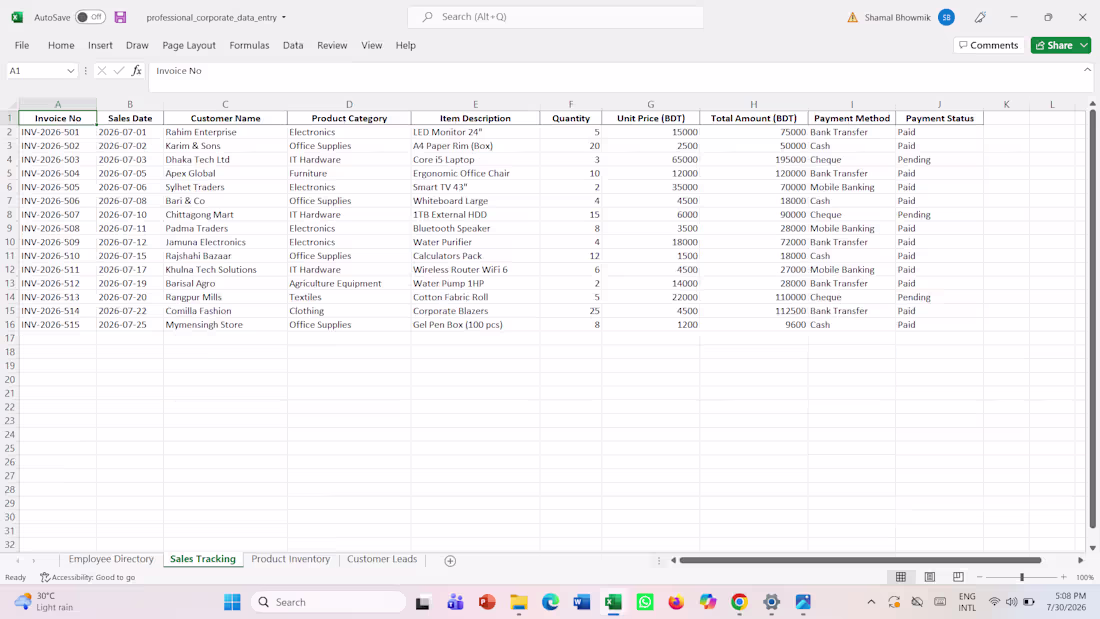Click the add new sheet plus icon

pos(450,561)
